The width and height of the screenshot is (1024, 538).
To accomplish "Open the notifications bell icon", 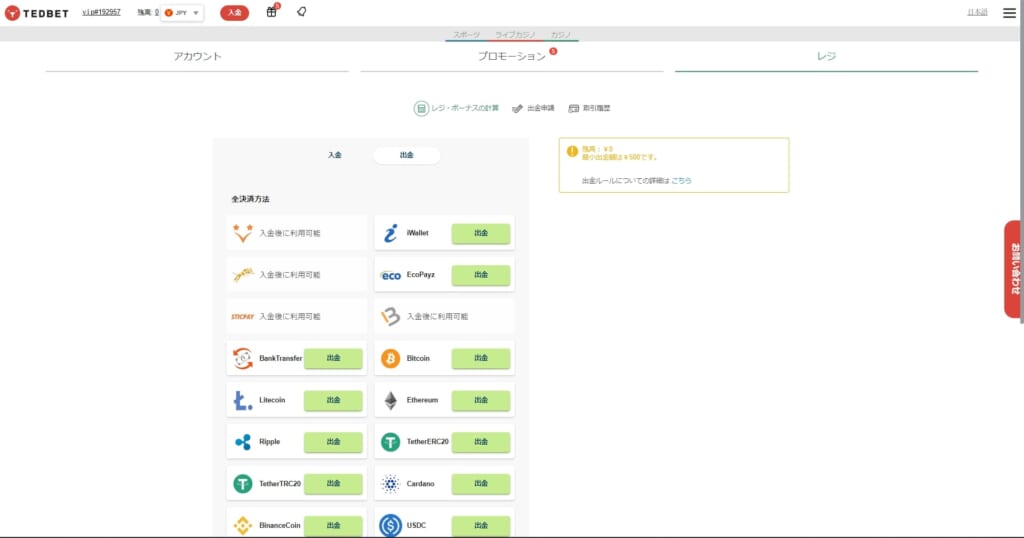I will point(302,12).
